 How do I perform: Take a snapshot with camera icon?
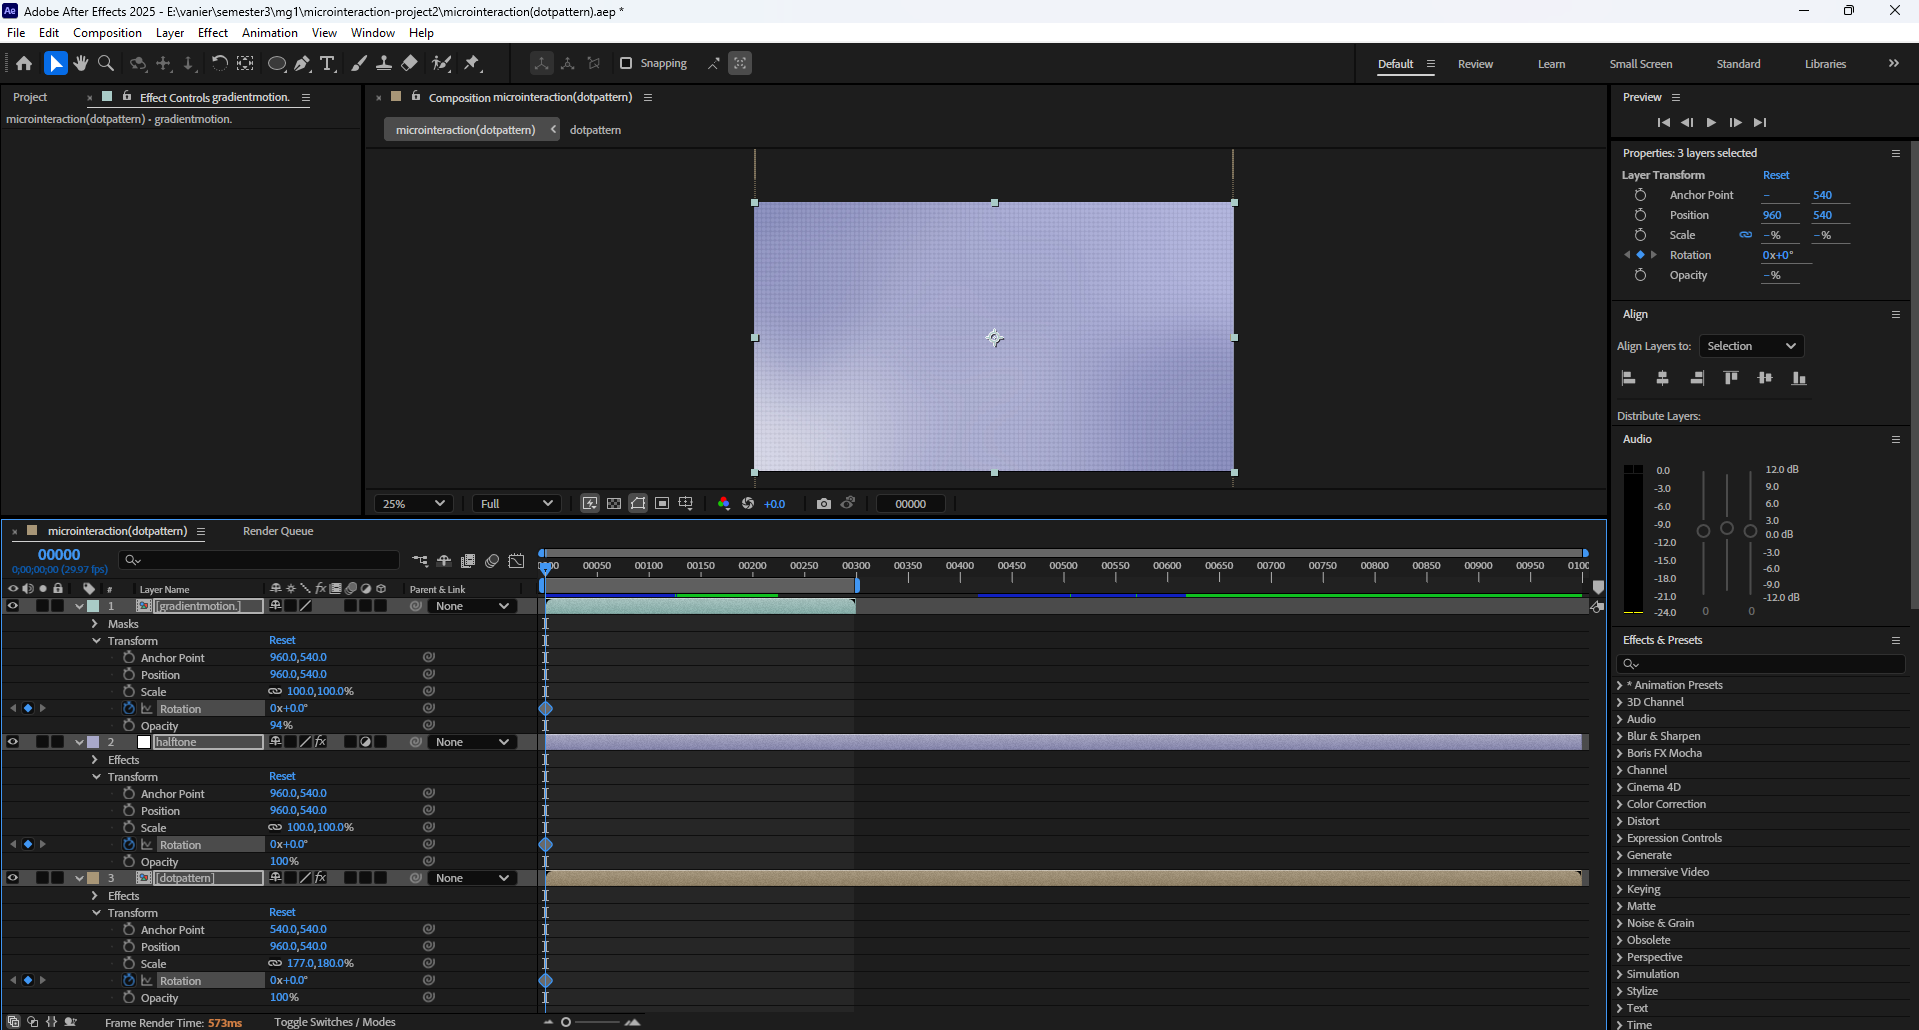click(823, 504)
